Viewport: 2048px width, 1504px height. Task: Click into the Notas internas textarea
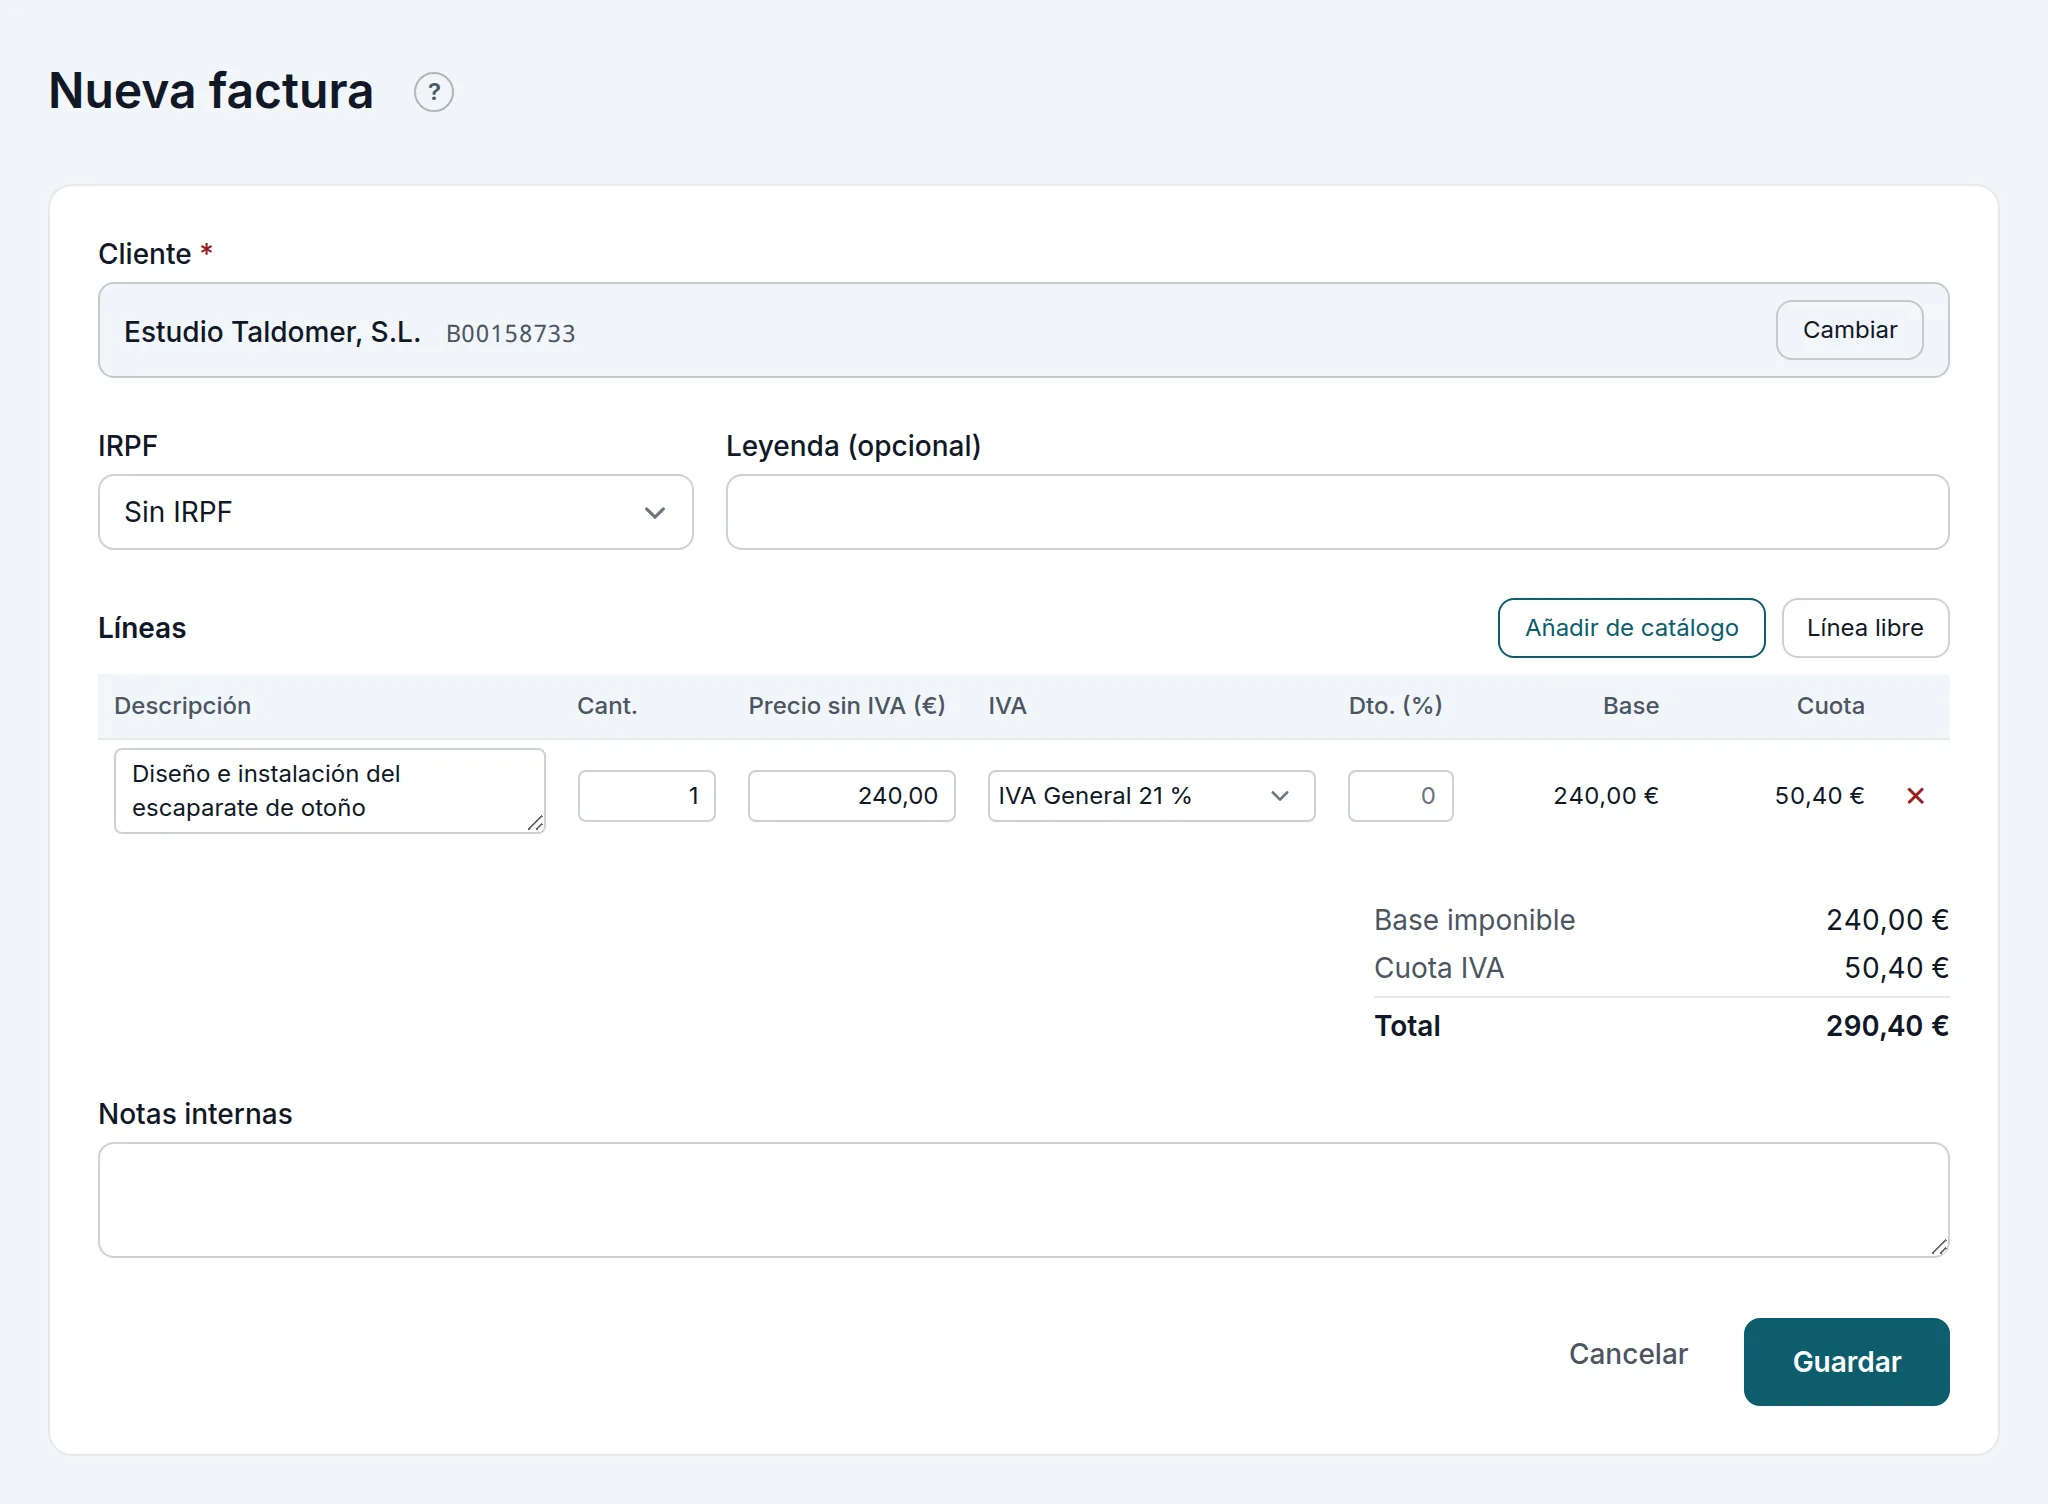pos(1023,1200)
